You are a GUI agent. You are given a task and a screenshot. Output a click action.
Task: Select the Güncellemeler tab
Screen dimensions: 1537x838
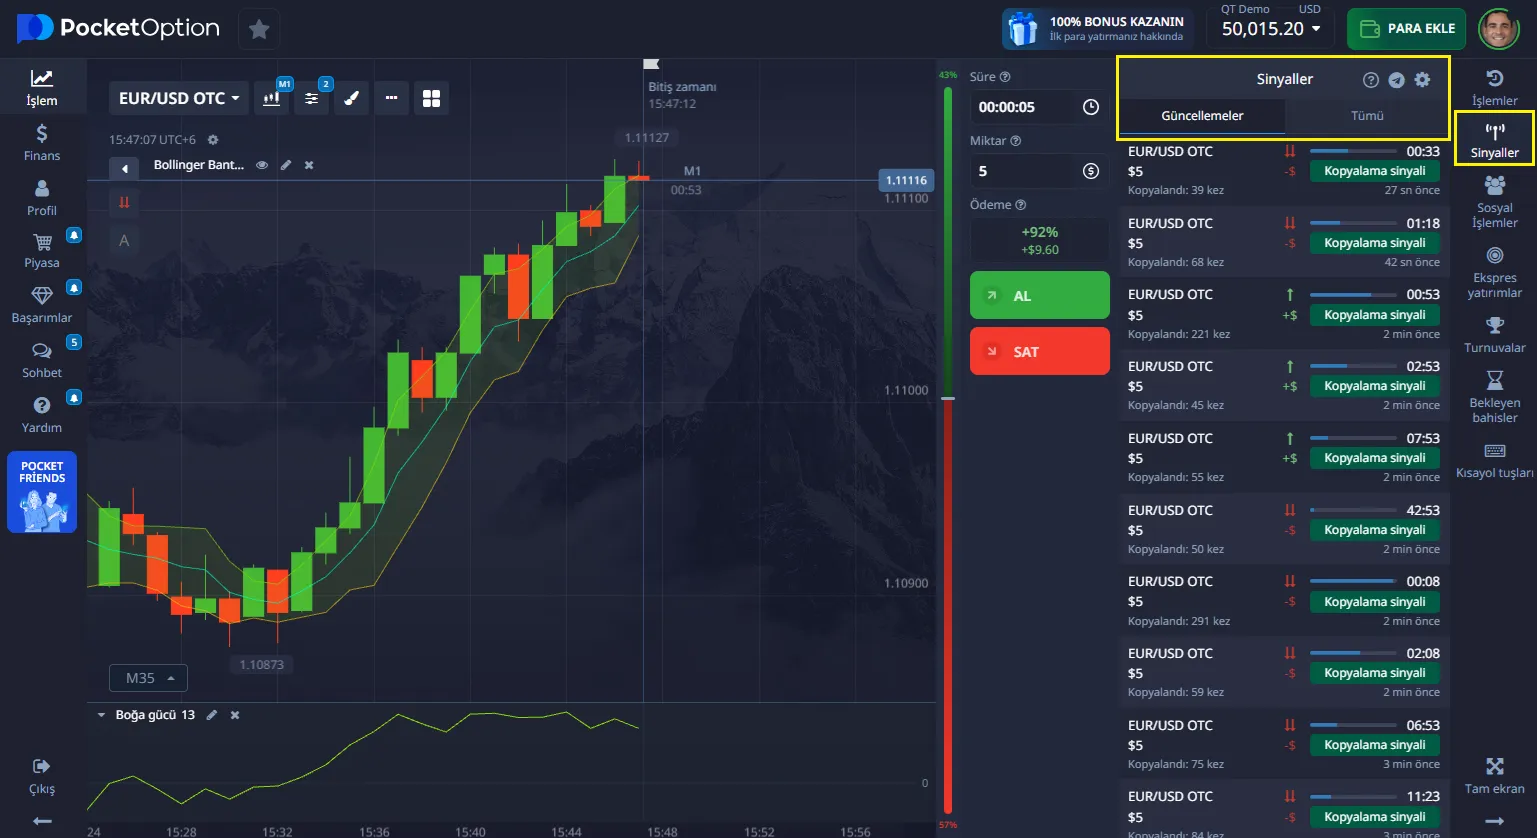(1202, 116)
